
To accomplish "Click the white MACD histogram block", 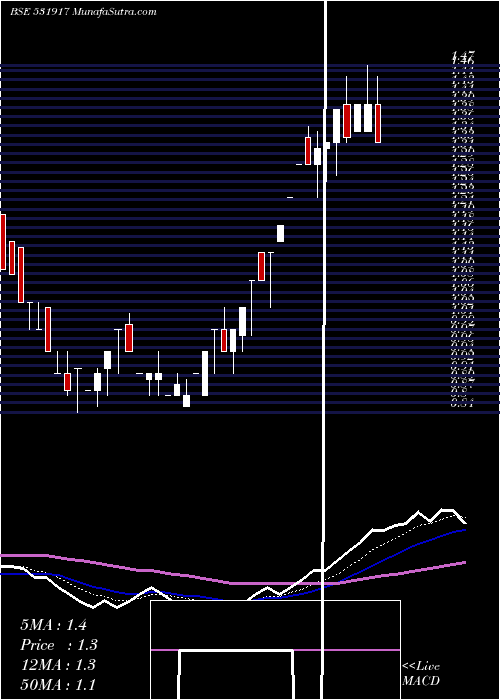I will (237, 675).
